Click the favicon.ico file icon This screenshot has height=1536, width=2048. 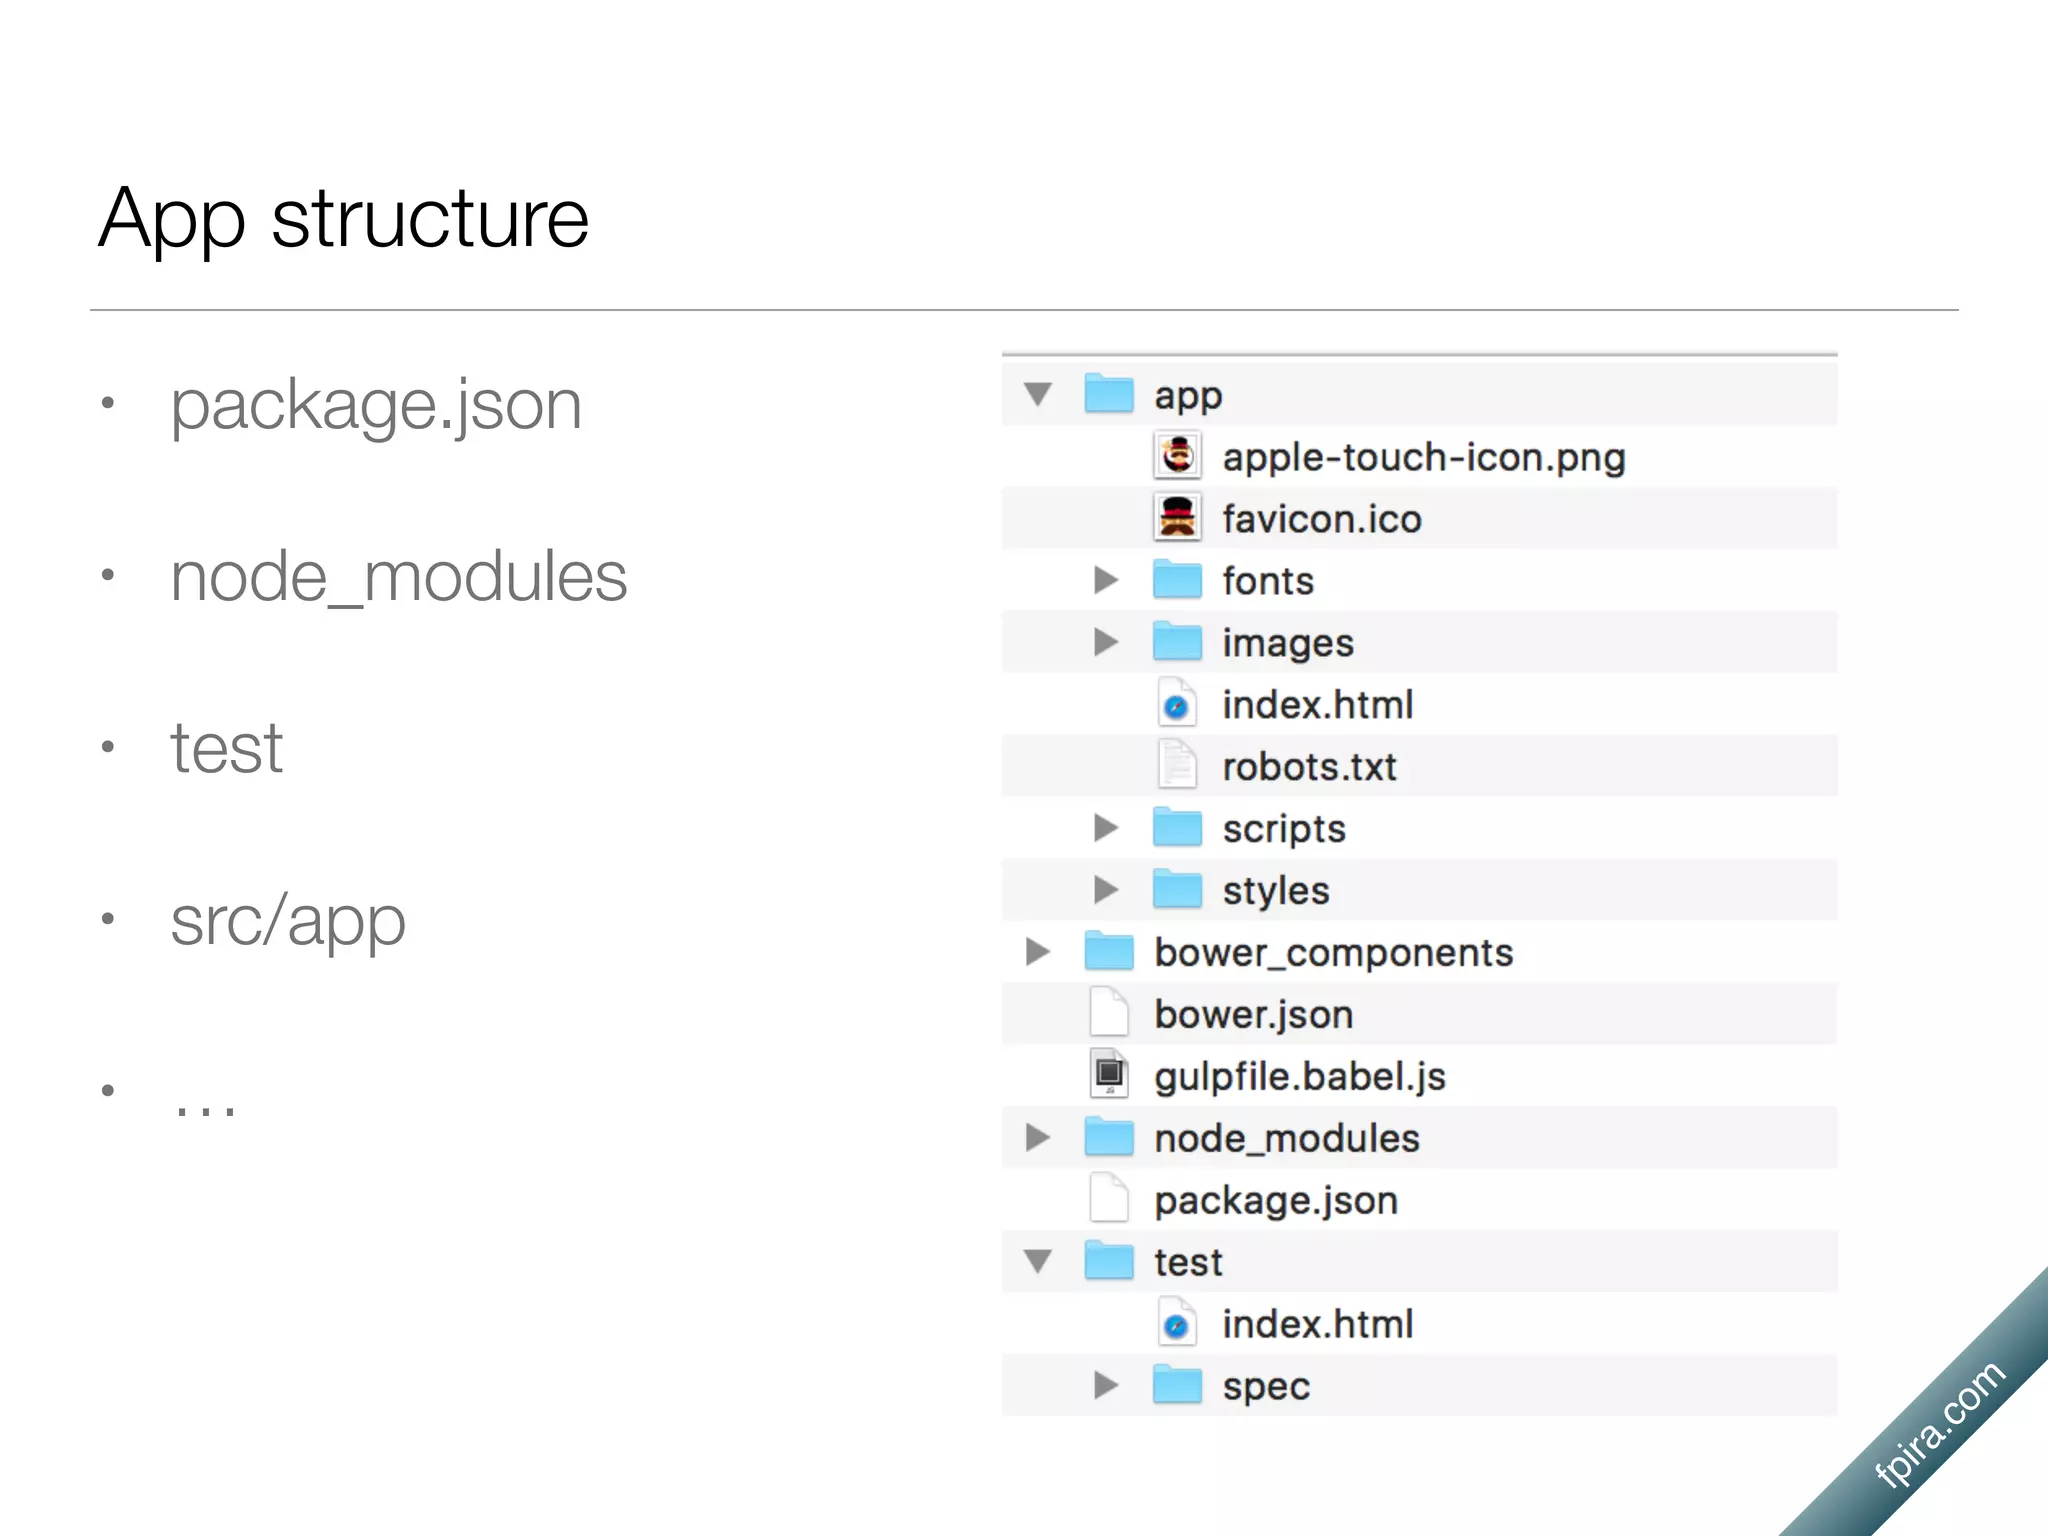point(1177,518)
